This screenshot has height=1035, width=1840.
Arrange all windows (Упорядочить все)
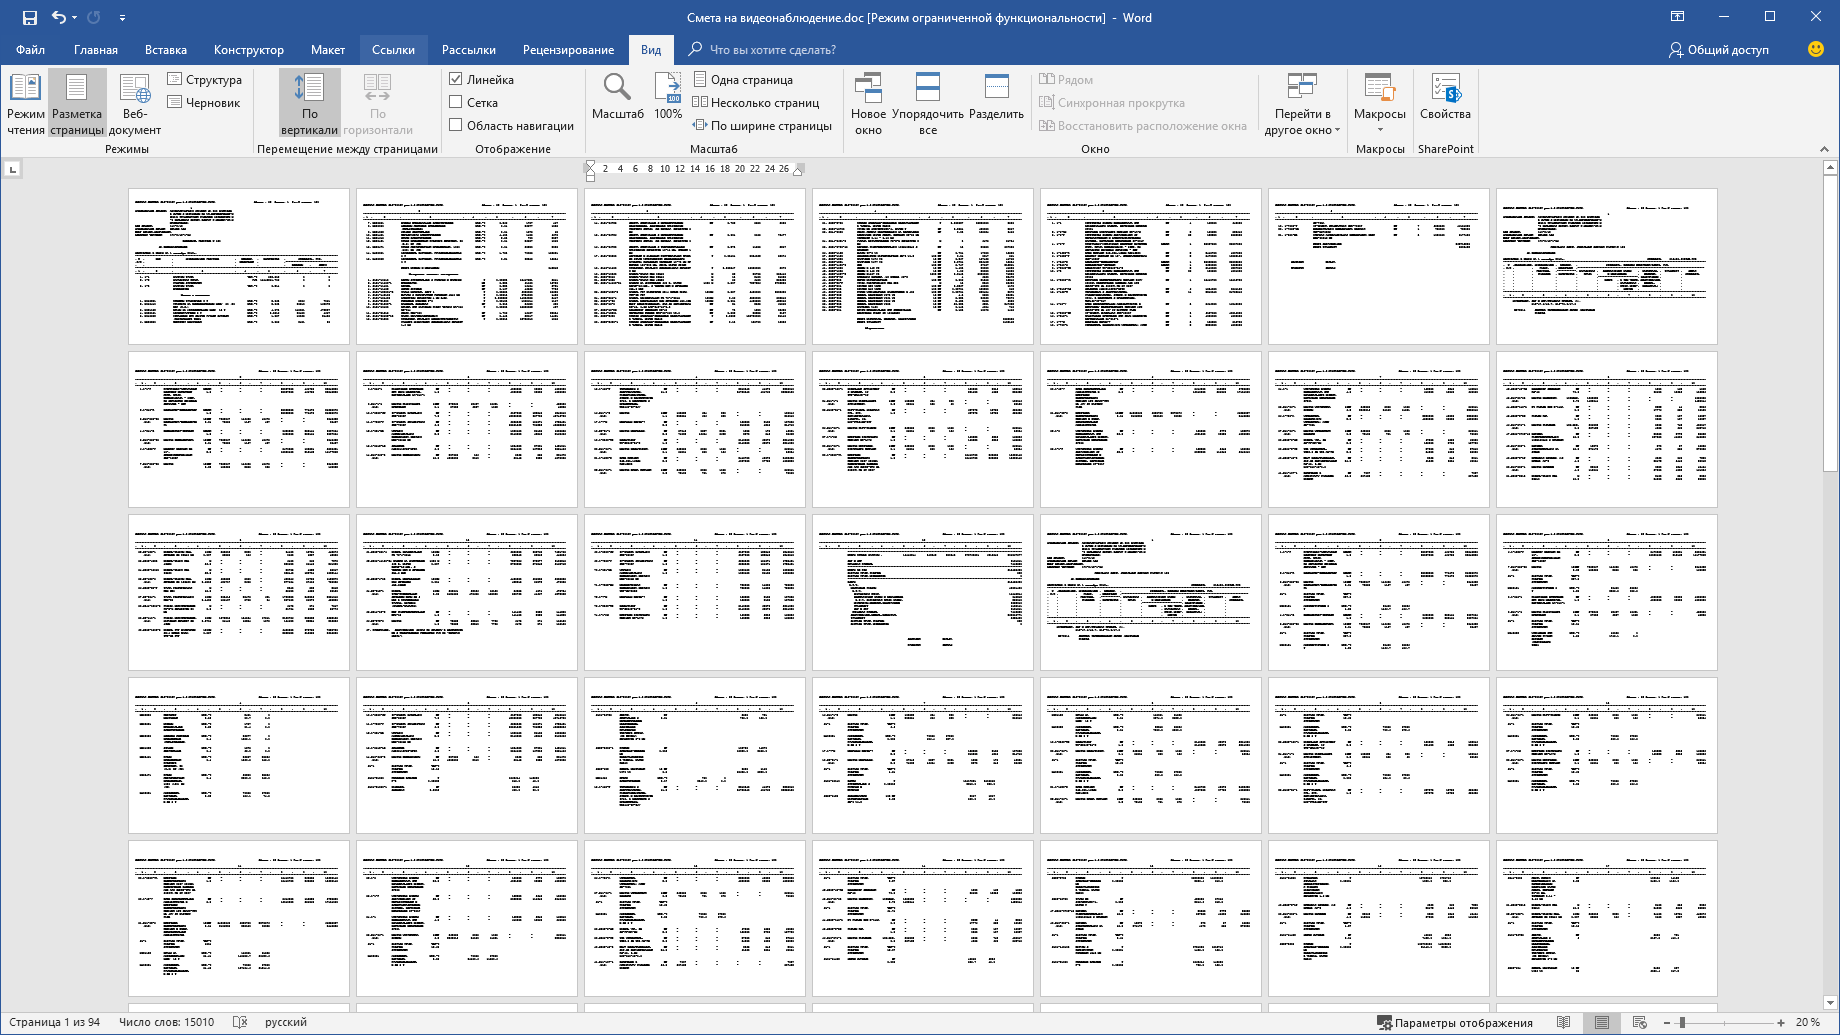click(927, 102)
